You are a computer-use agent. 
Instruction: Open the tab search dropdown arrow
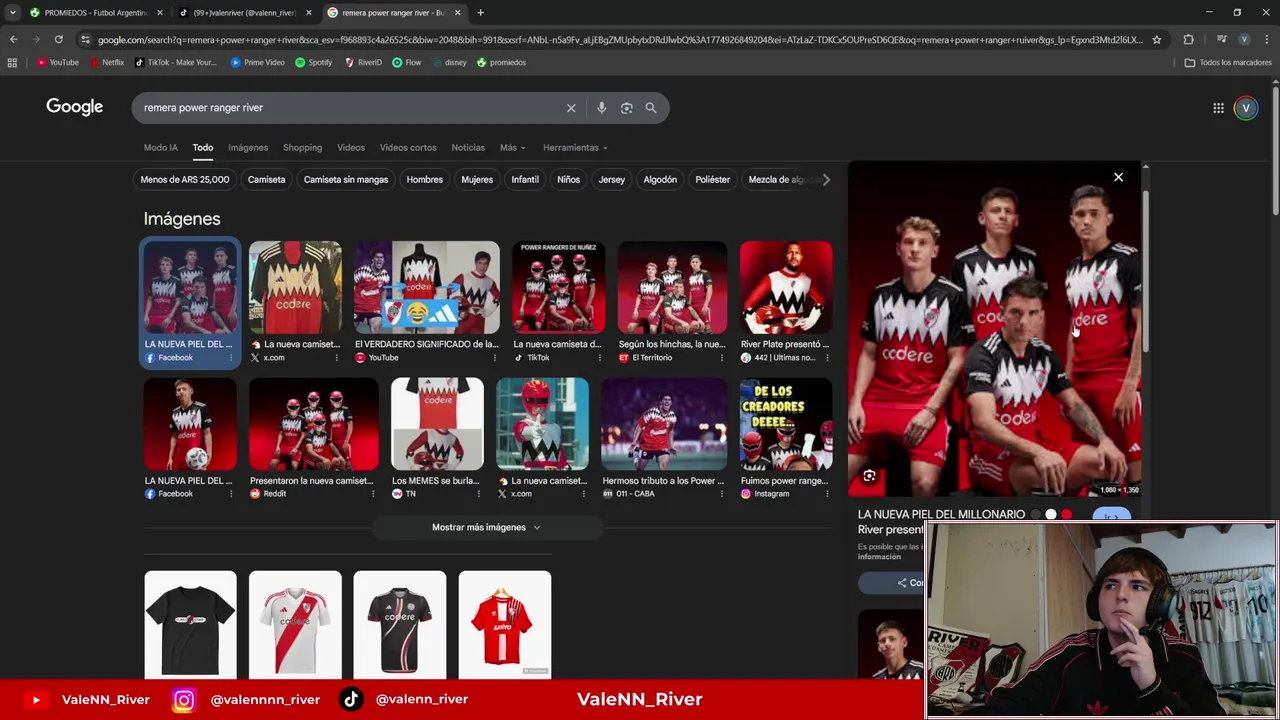point(12,13)
